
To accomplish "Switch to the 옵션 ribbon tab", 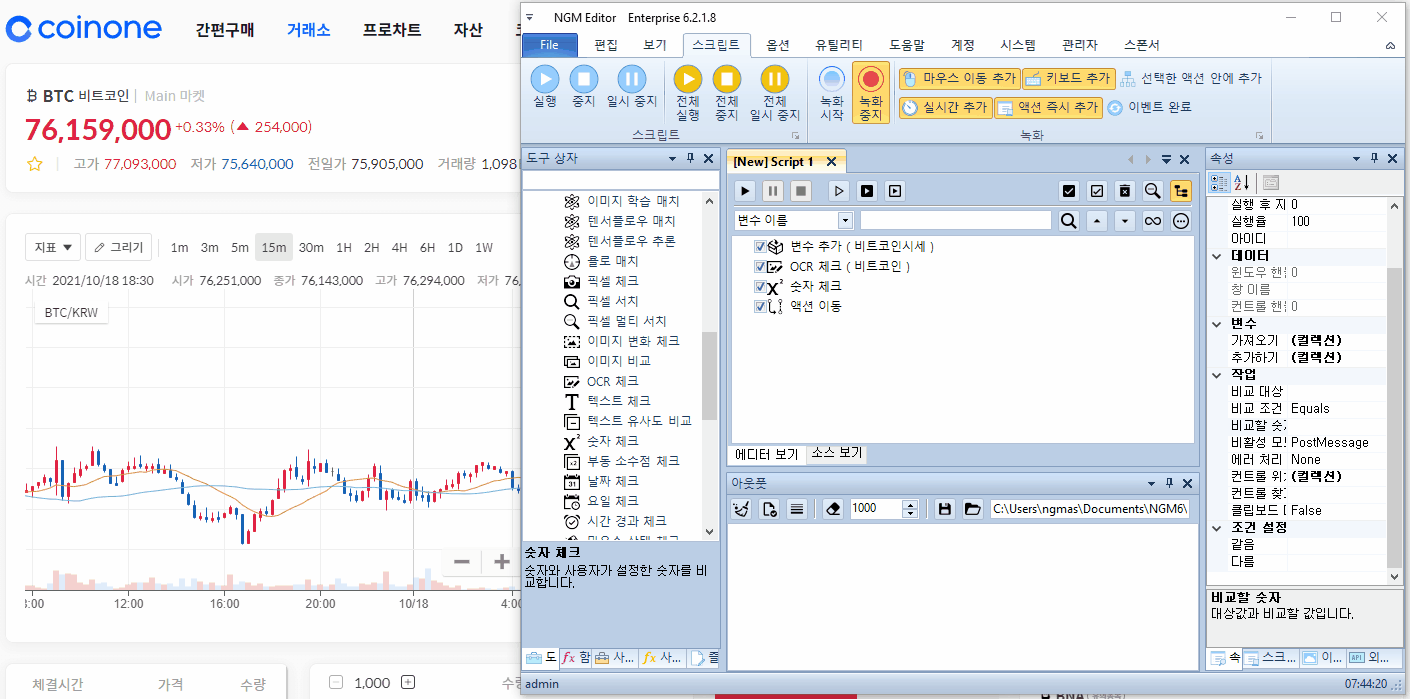I will click(x=778, y=45).
